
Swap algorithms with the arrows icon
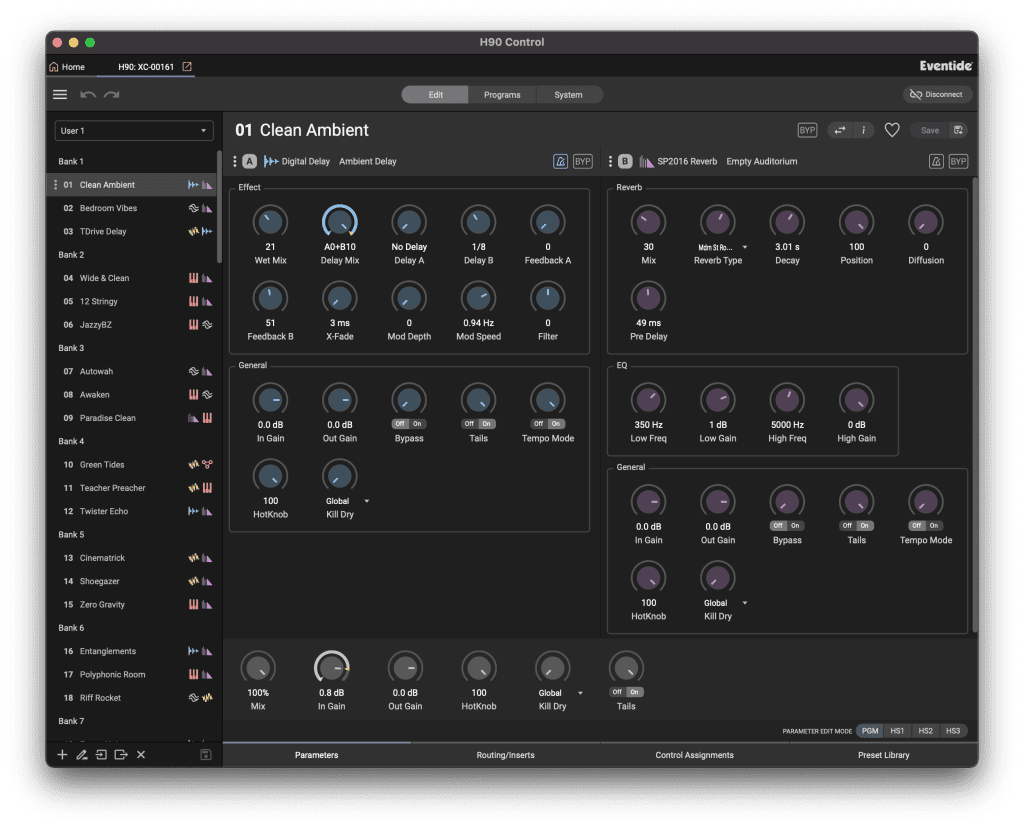[840, 130]
